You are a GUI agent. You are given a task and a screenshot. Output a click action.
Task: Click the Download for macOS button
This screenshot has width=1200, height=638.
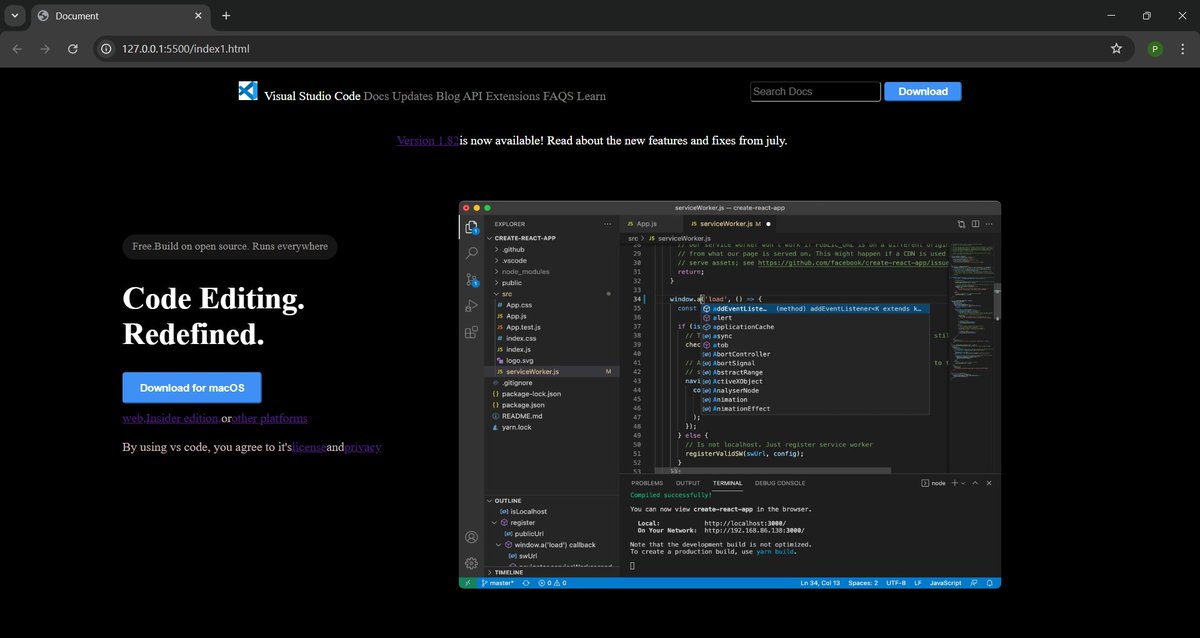[192, 387]
